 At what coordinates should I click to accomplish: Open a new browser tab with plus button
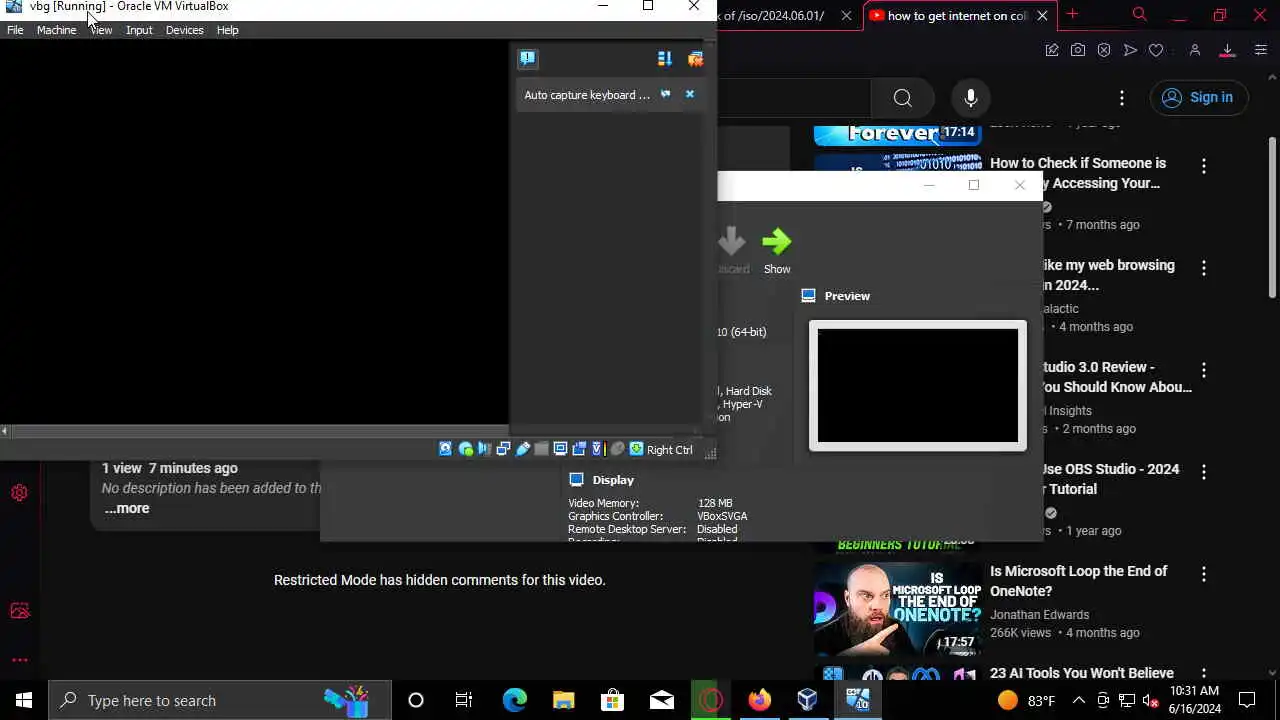(1072, 14)
